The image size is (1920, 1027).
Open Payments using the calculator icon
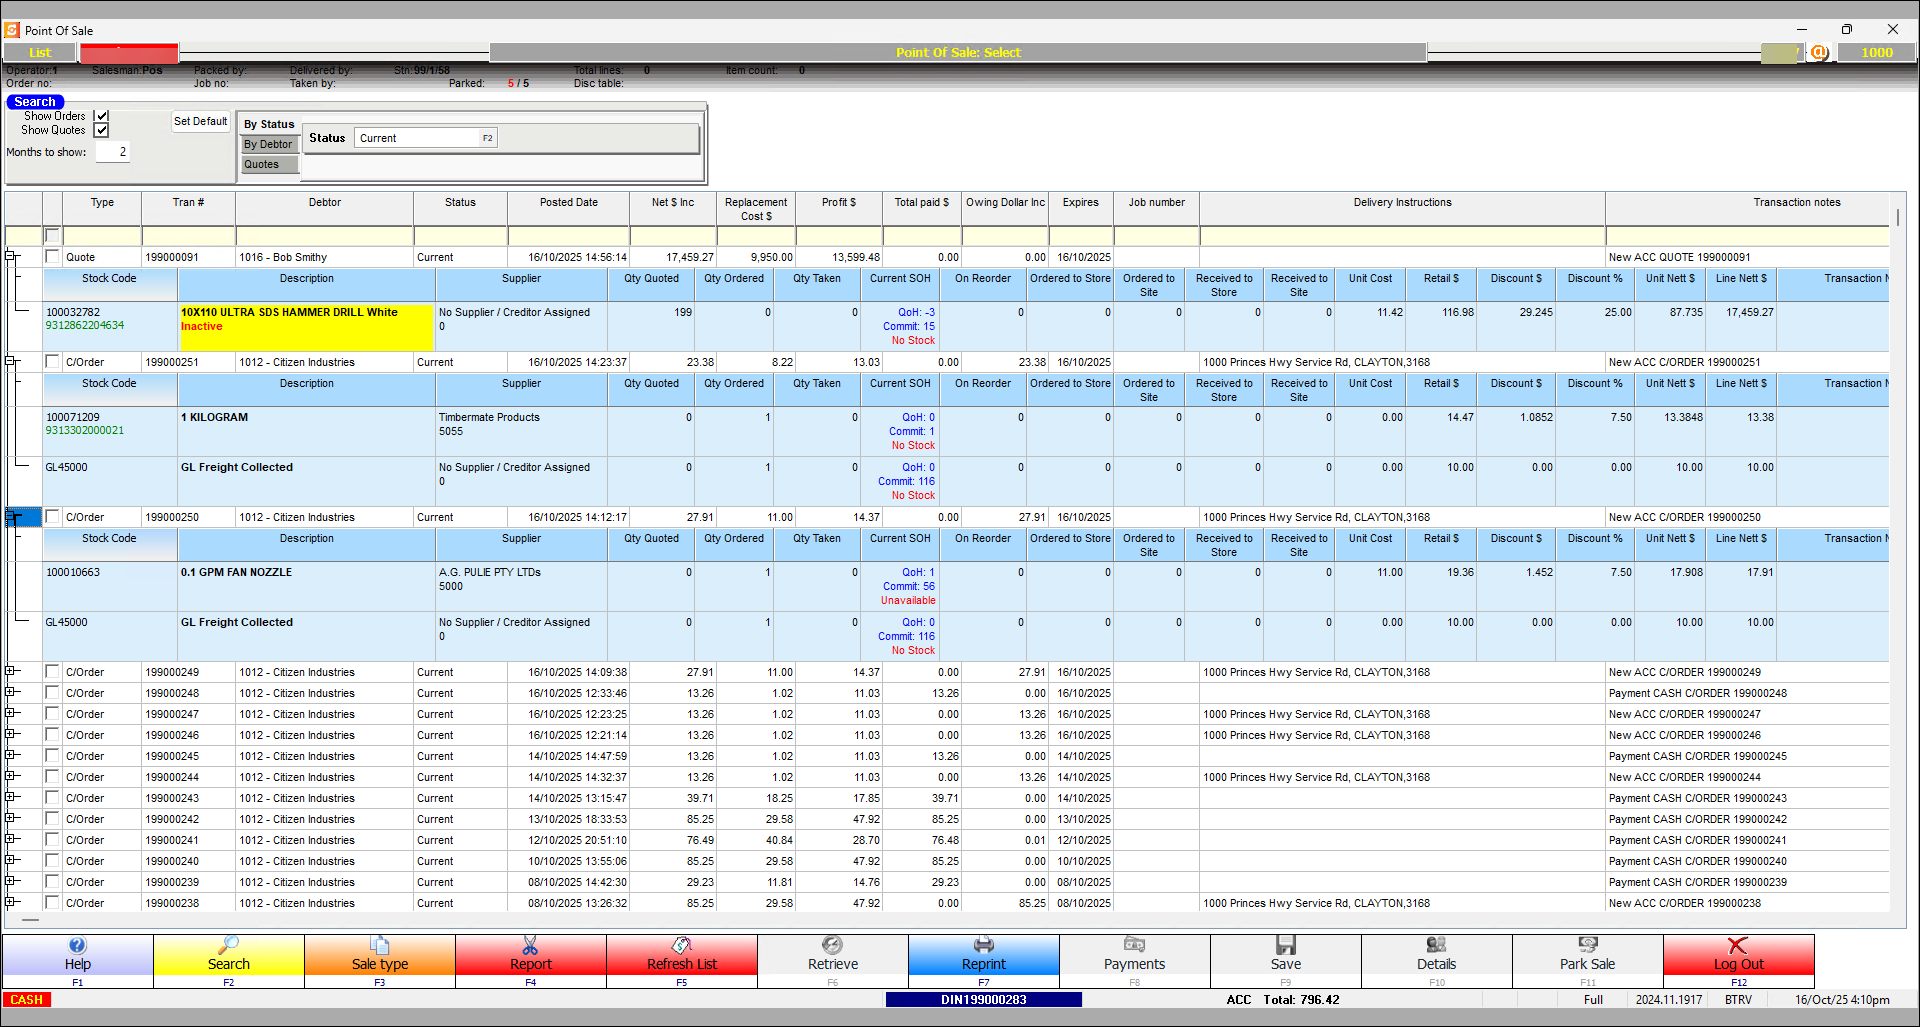[x=1135, y=944]
